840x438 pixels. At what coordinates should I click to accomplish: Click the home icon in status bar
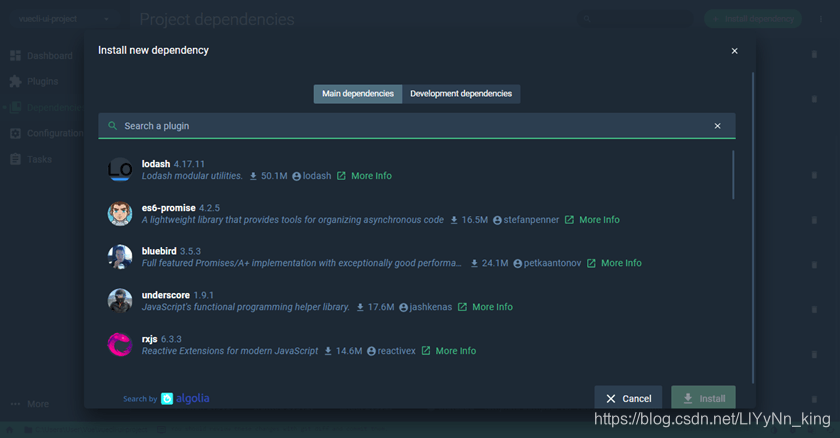[x=9, y=429]
